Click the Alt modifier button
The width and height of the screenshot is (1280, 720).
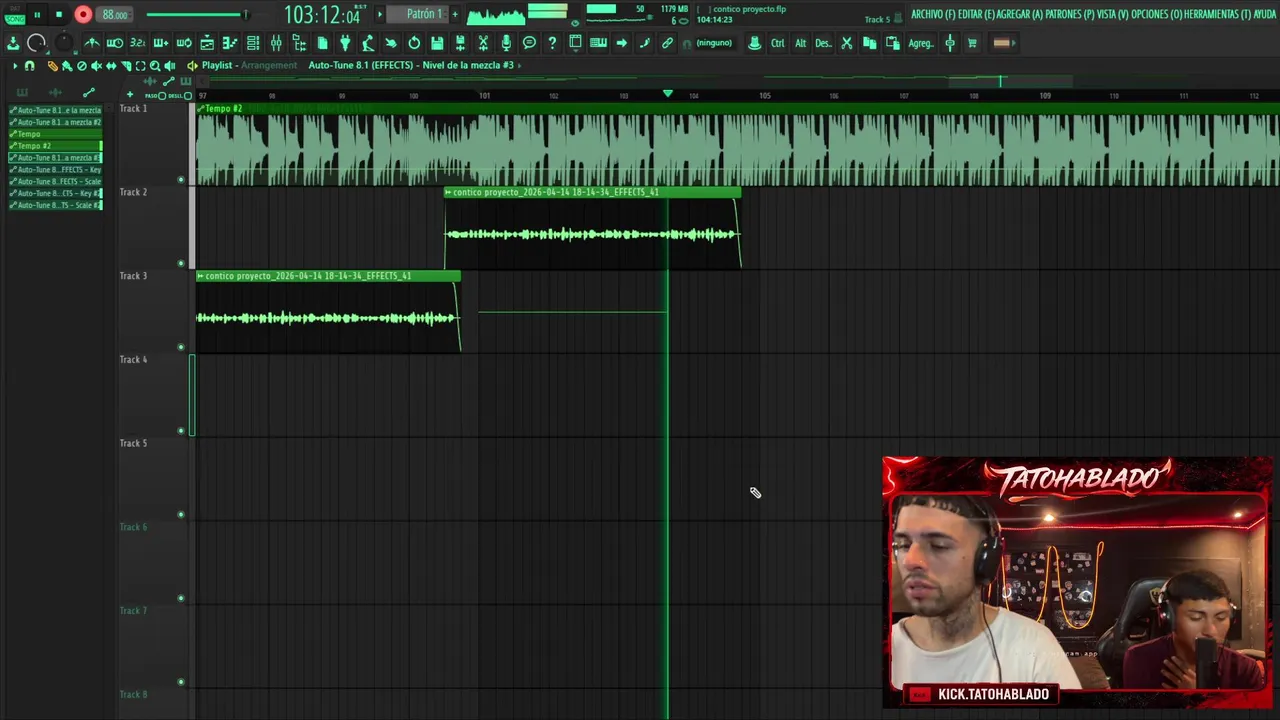(x=800, y=43)
